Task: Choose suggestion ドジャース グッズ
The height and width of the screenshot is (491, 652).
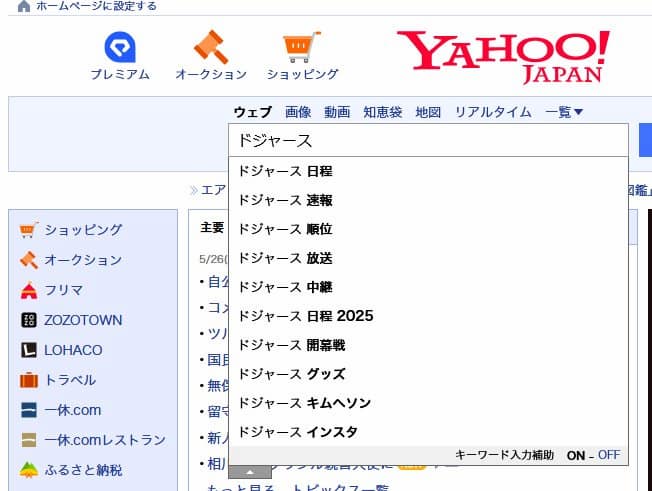Action: pos(428,374)
